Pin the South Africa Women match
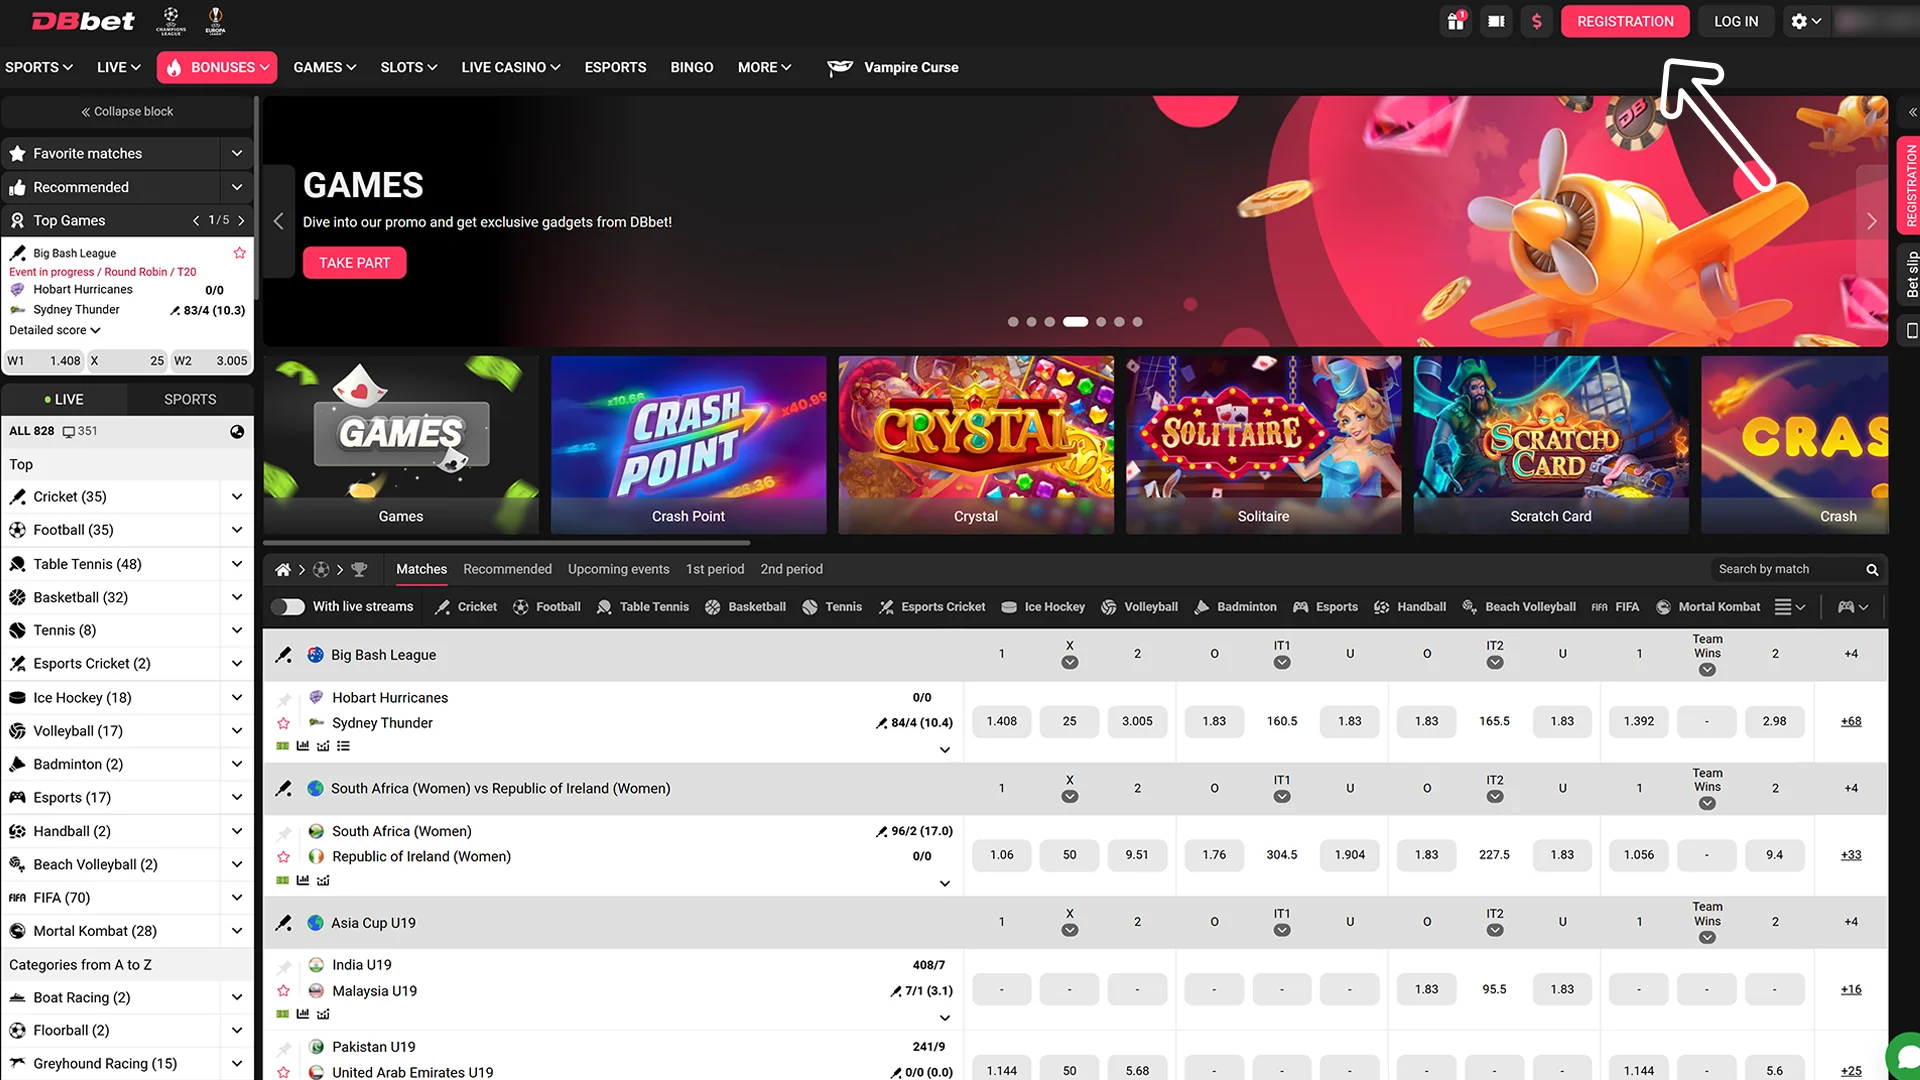Screen dimensions: 1920x1080 [283, 830]
